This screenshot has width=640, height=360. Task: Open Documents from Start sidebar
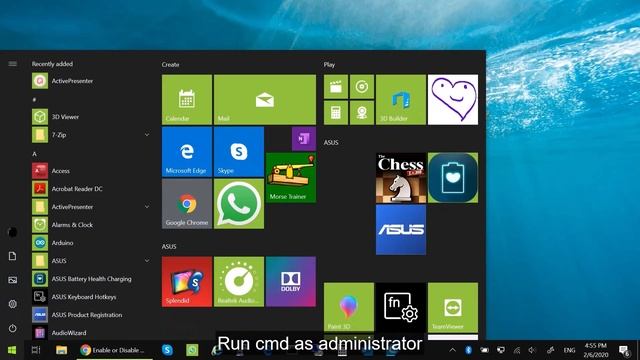pos(13,256)
